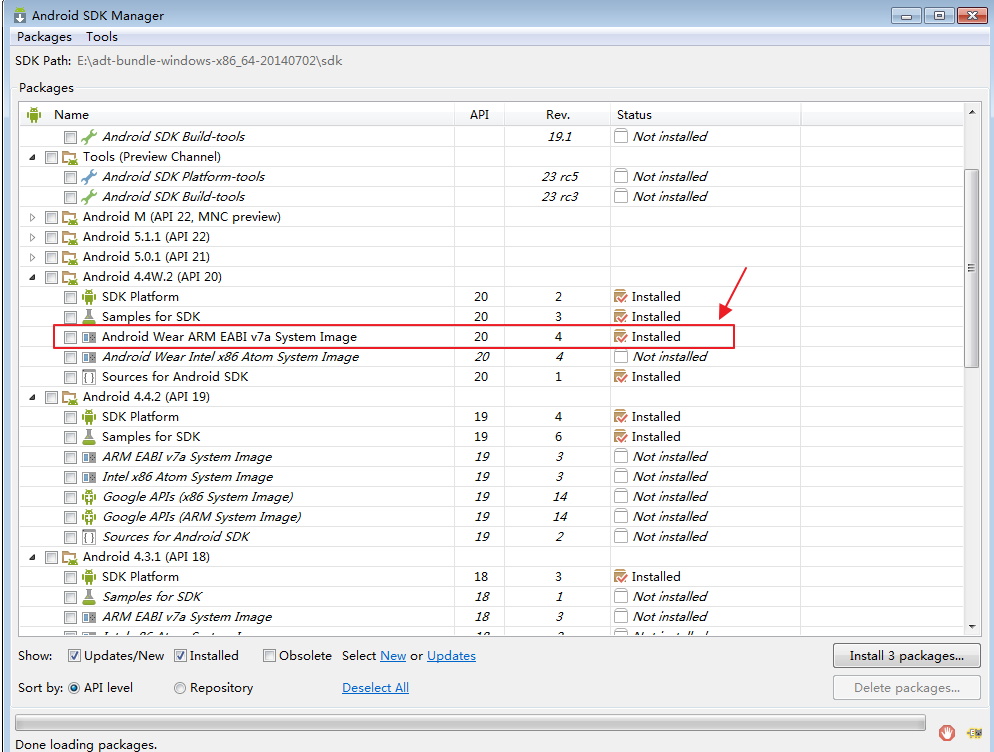Collapse the Android 4.4.2 (API 19) group
Image resolution: width=994 pixels, height=752 pixels.
click(32, 398)
